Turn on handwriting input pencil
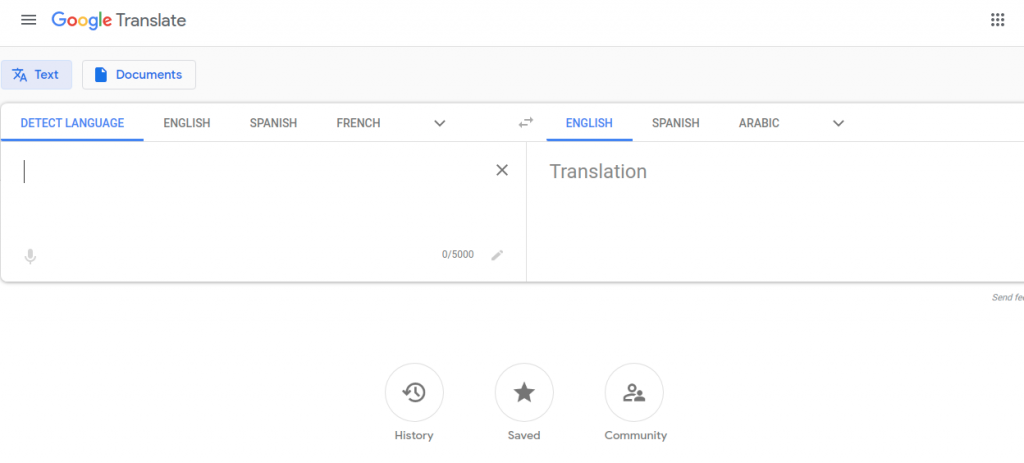This screenshot has width=1024, height=463. click(498, 255)
